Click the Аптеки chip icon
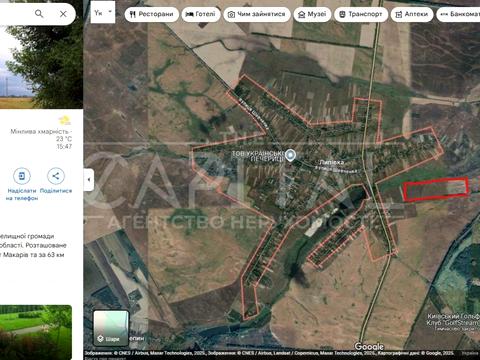 (x=398, y=15)
